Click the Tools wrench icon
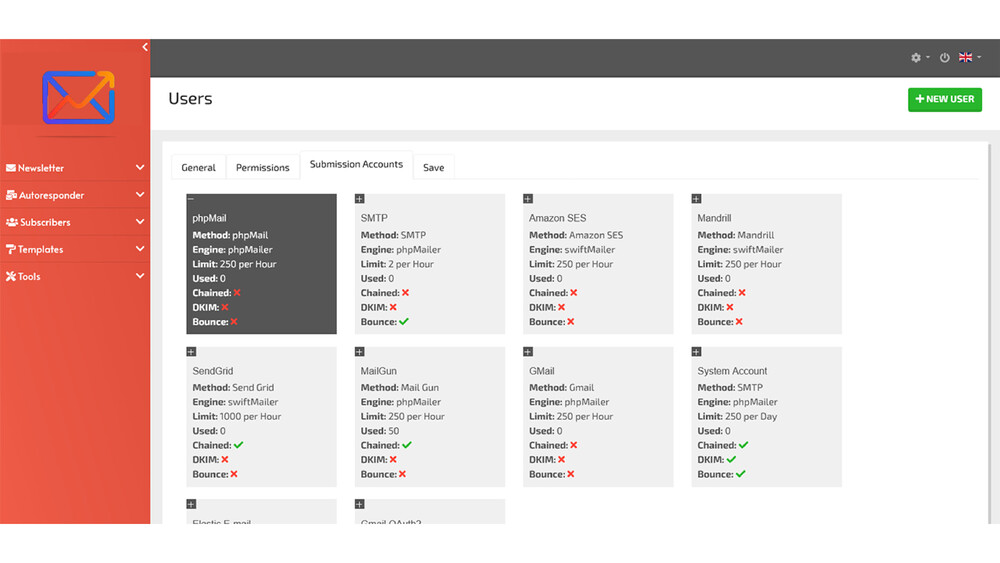Screen dimensions: 1000x563 tap(11, 276)
